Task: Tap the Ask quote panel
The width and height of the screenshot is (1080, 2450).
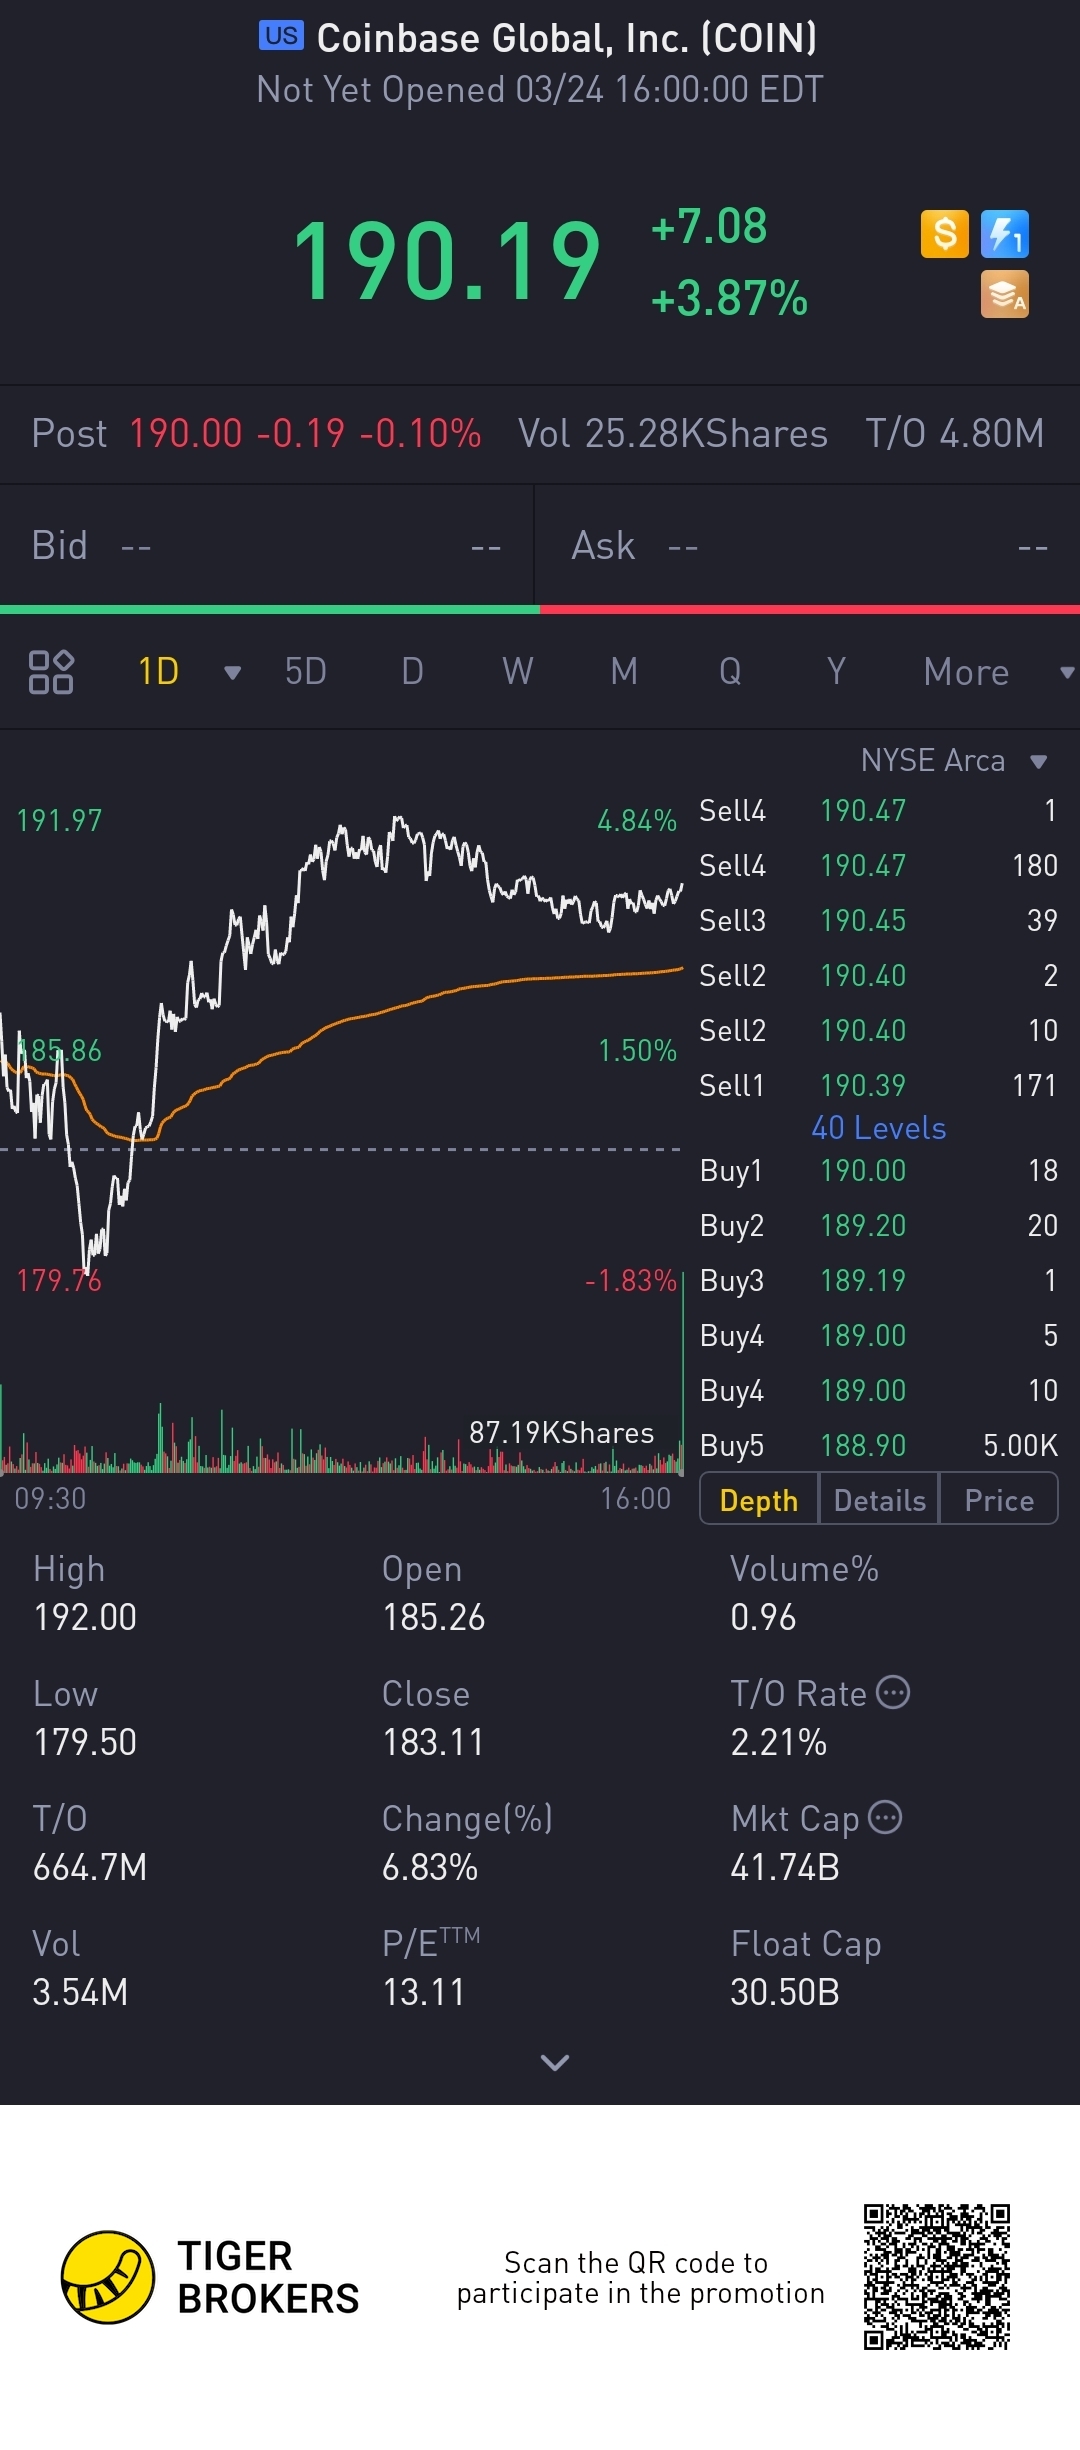Action: (x=808, y=545)
